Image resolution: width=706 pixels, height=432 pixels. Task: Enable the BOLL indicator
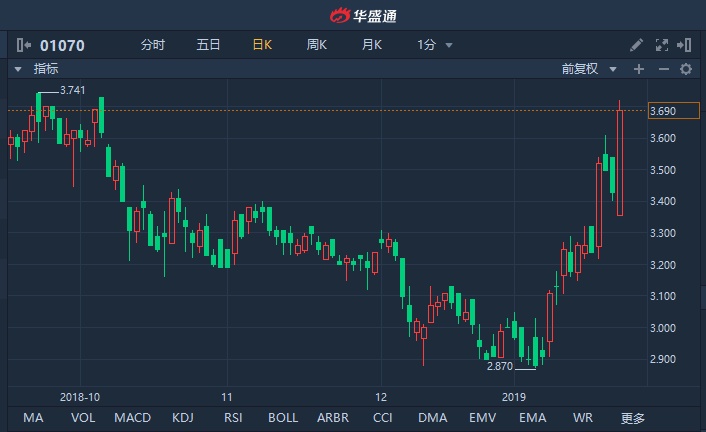[283, 418]
